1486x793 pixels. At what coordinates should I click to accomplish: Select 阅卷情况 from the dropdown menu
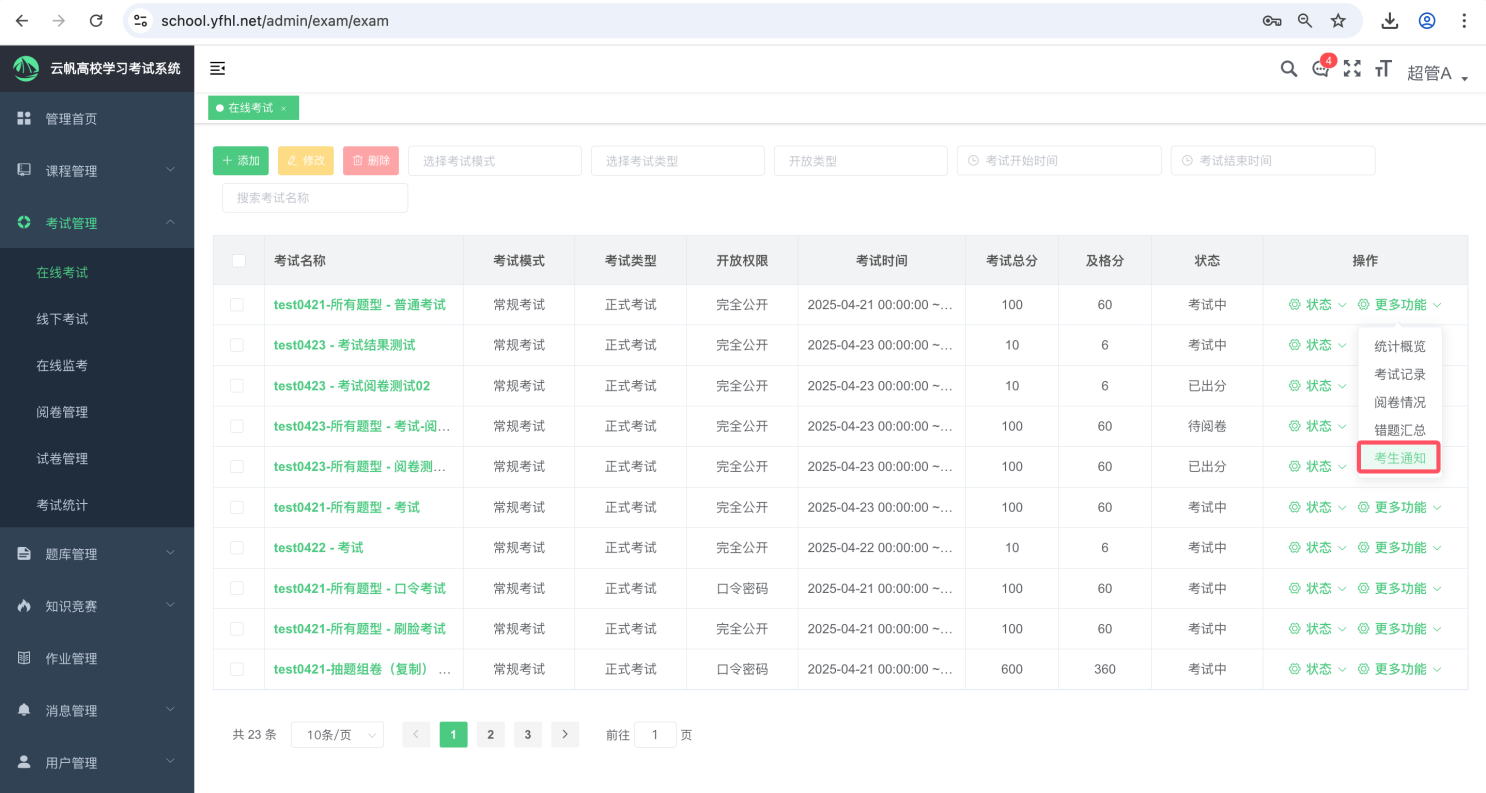pyautogui.click(x=1400, y=402)
